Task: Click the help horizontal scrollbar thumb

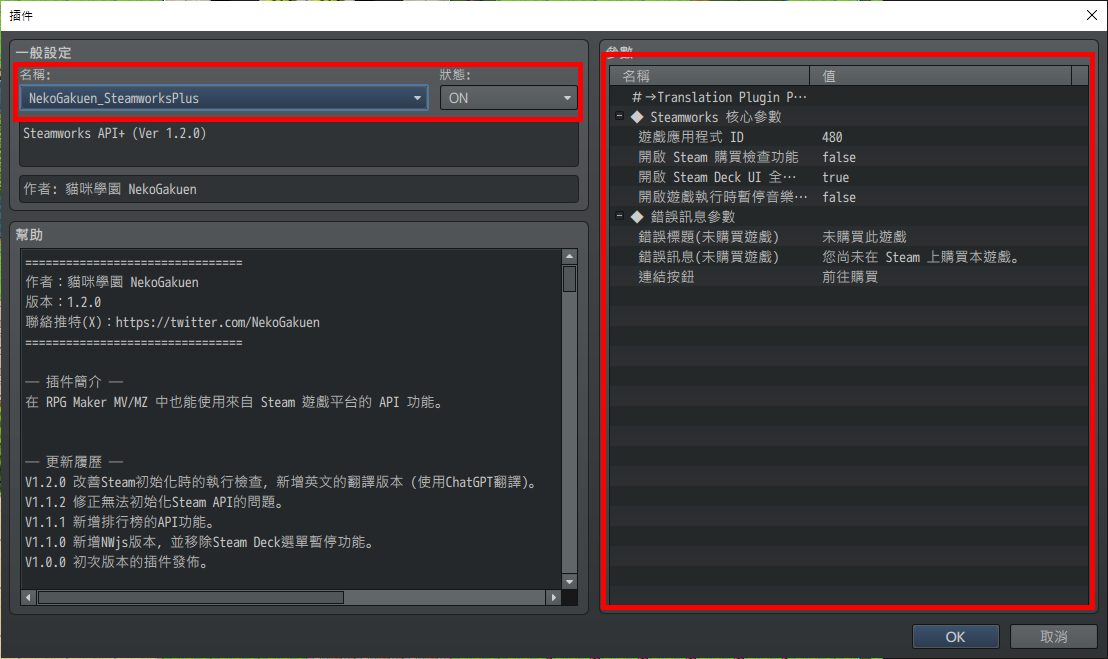Action: pos(191,598)
